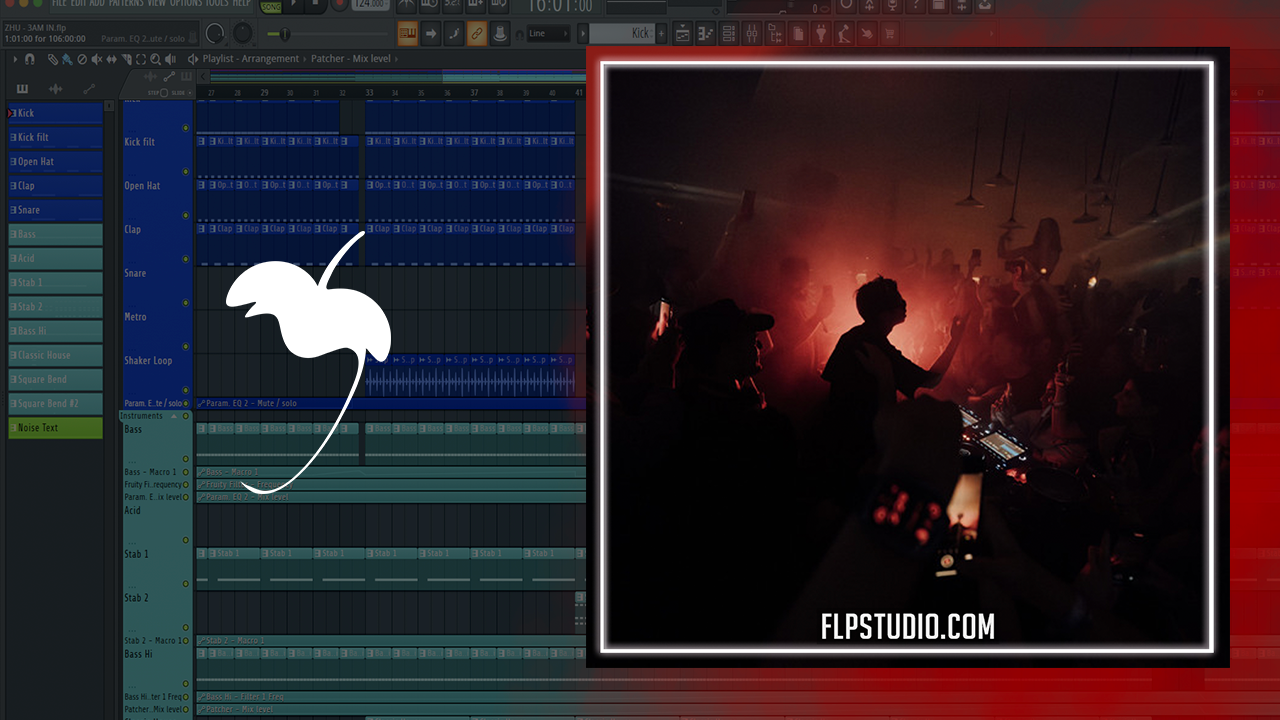Open the plugin database plug icon
1280x720 pixels.
point(820,34)
